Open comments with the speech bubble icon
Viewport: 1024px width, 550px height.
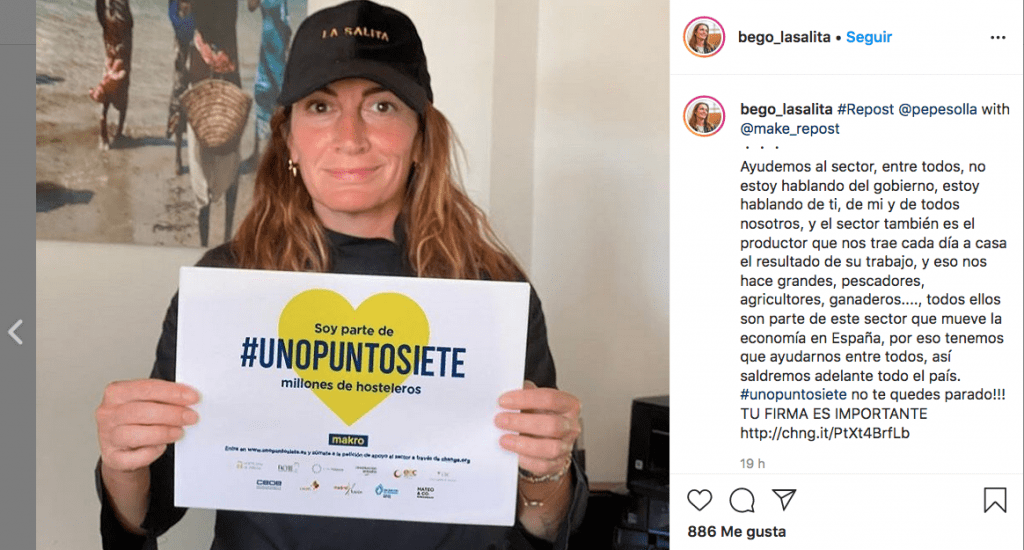click(742, 500)
